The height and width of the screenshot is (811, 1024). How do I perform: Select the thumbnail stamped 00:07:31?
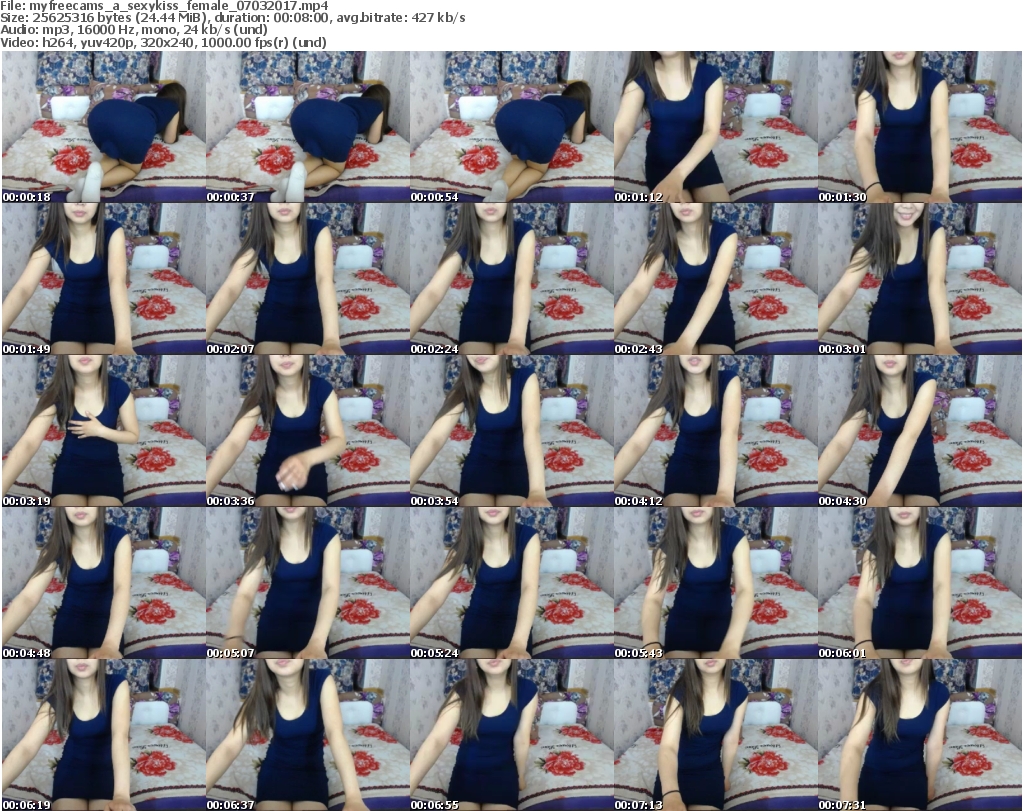point(919,735)
